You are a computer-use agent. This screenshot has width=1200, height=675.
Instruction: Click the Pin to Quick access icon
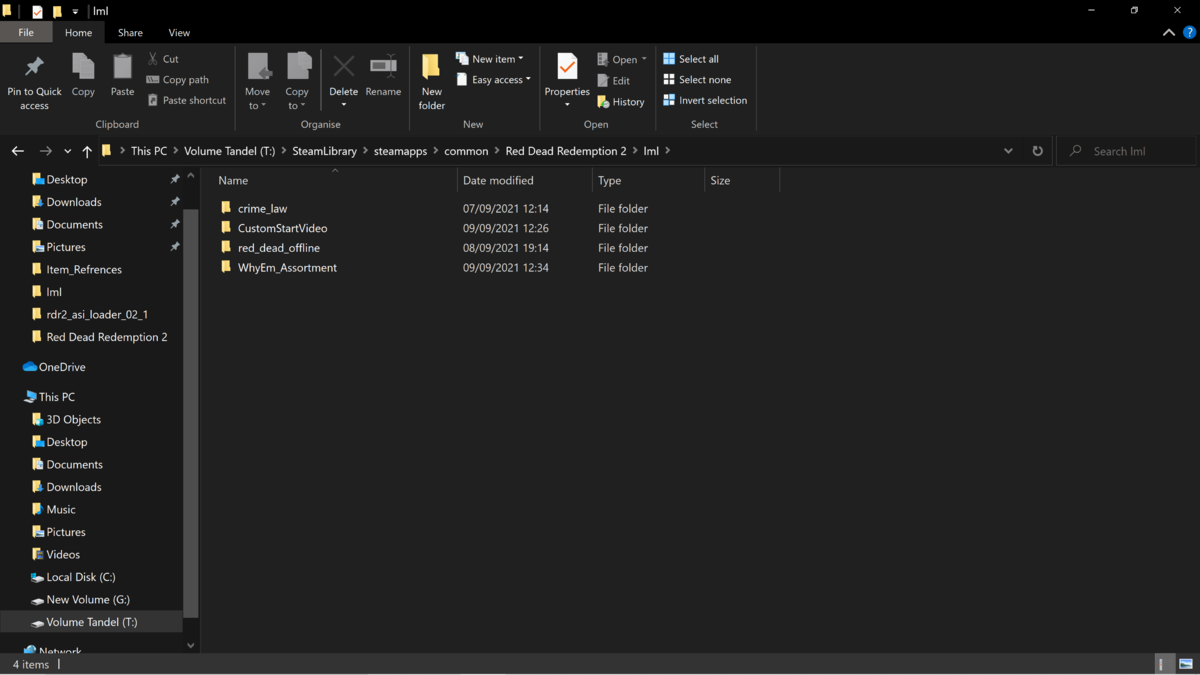[34, 68]
